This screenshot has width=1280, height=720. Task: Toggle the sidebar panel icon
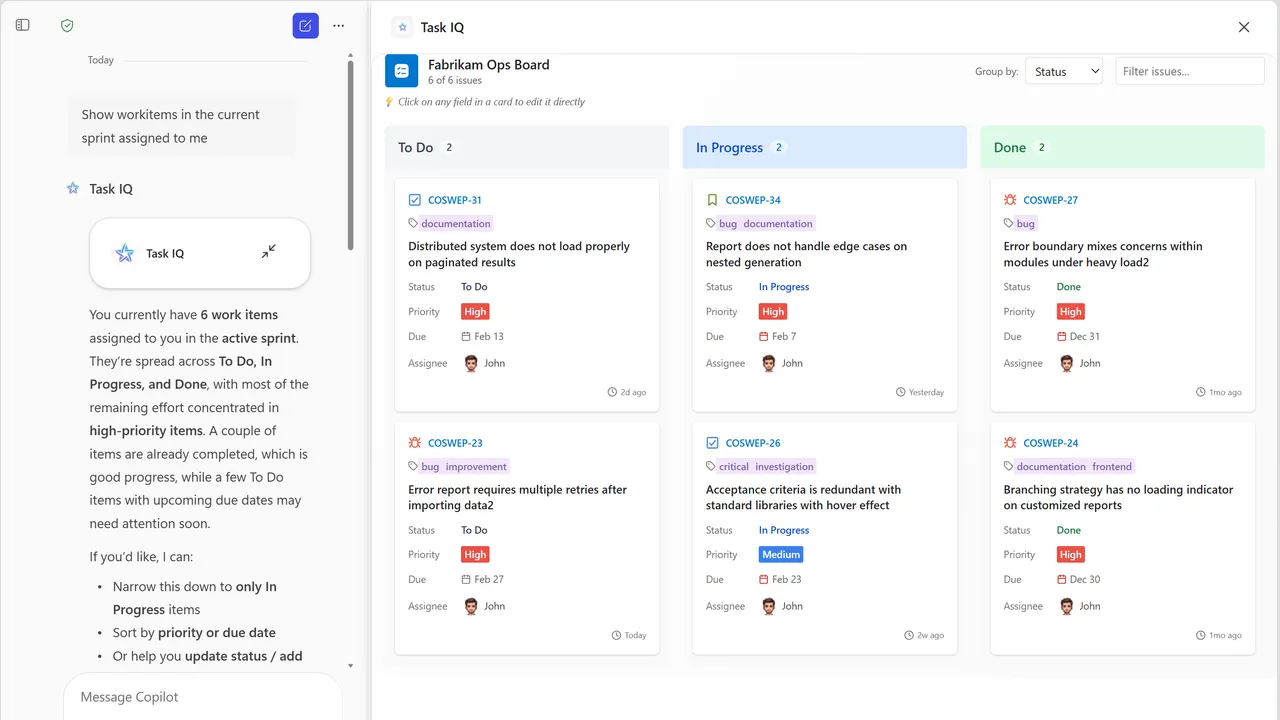[x=23, y=25]
